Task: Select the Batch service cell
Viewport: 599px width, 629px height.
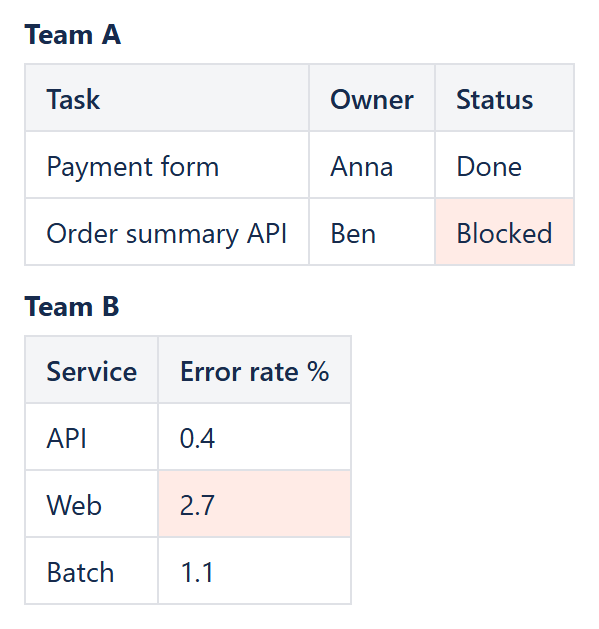Action: [x=91, y=570]
